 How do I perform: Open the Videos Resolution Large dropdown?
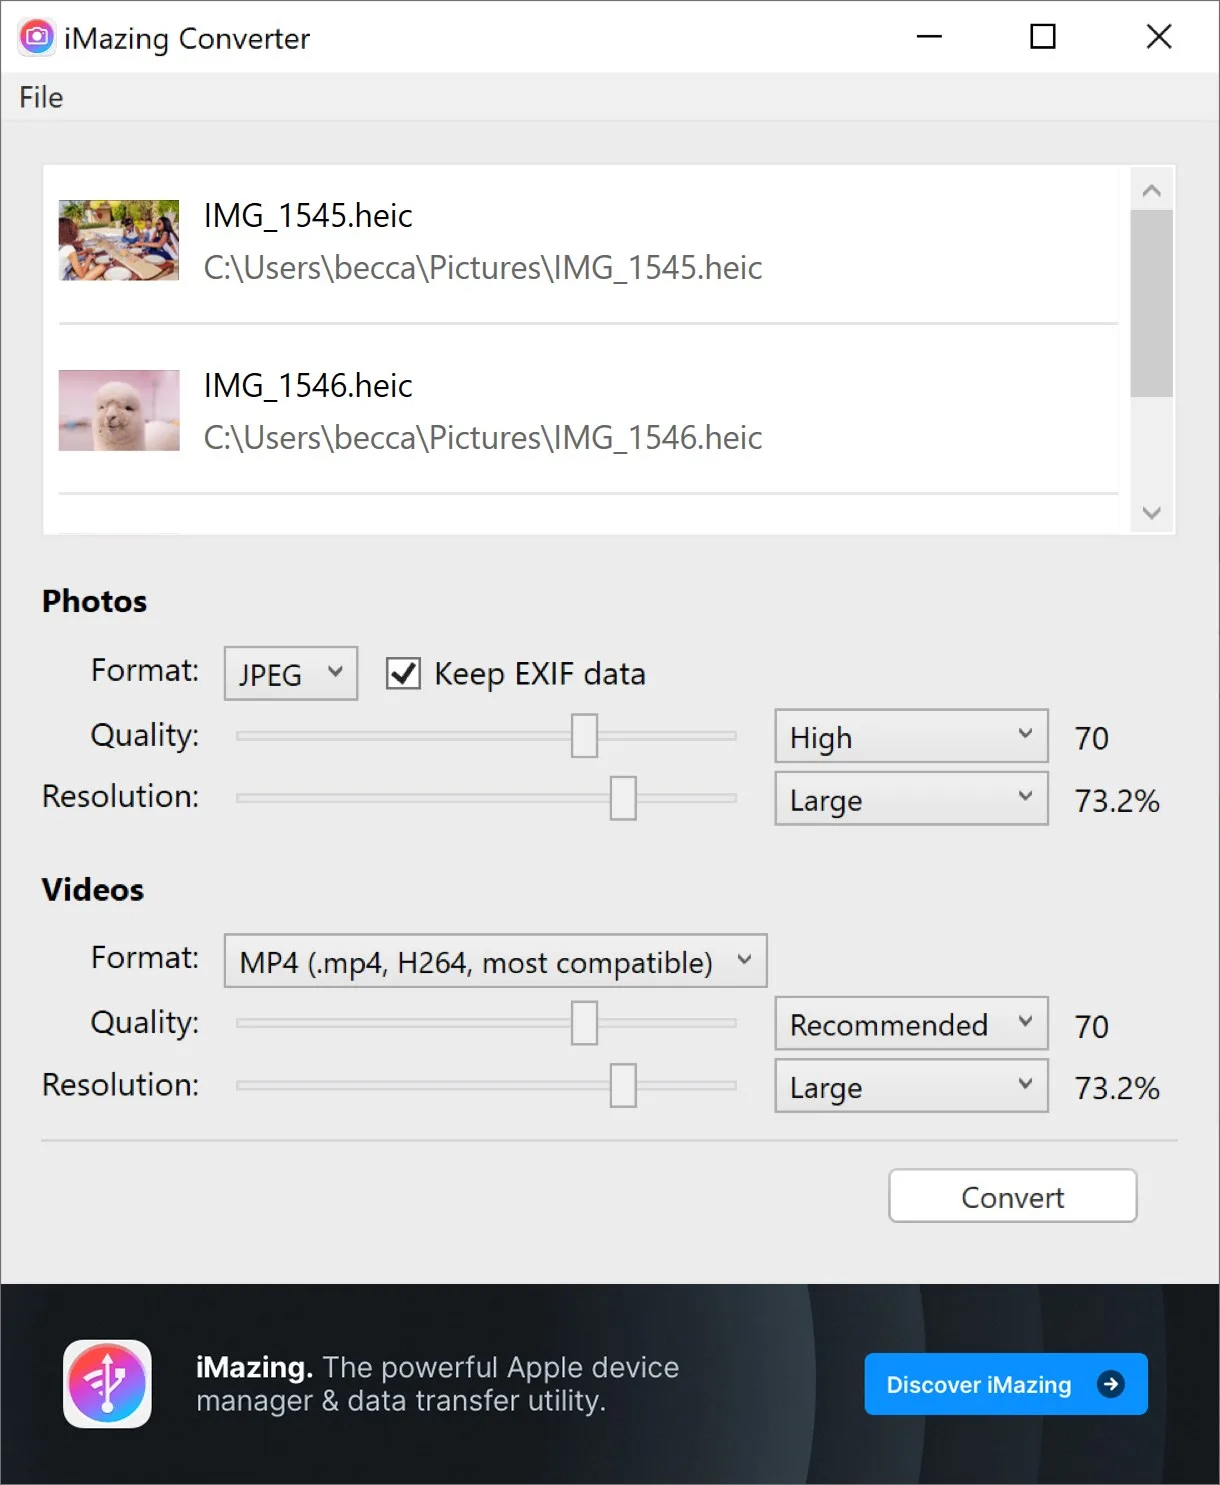(911, 1086)
